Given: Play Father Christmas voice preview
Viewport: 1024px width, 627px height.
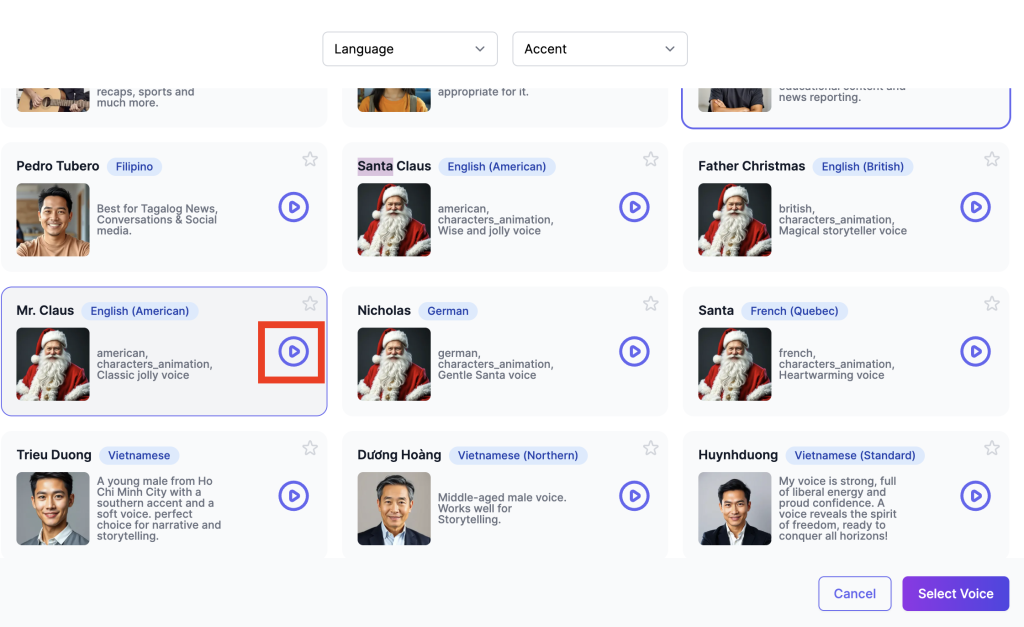Looking at the screenshot, I should 975,207.
